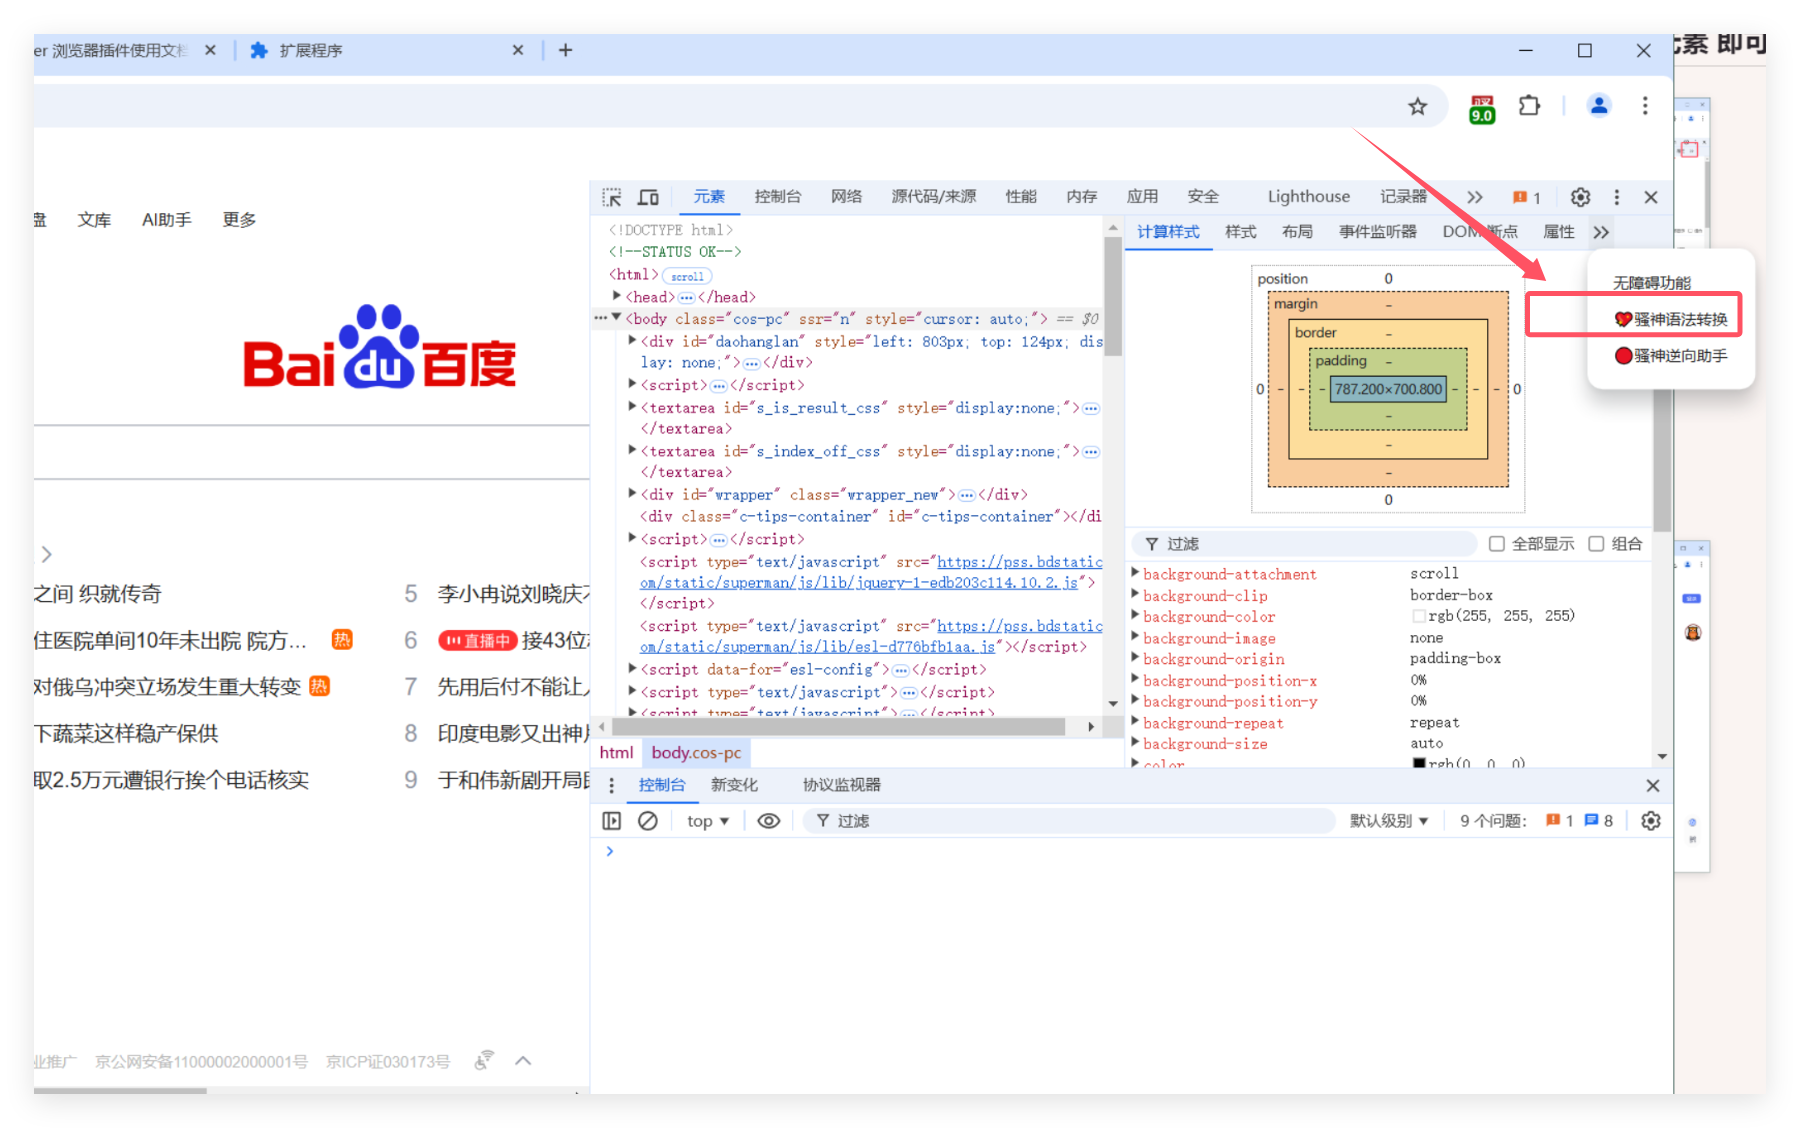Click the elements panel horizontal scrollbar
The image size is (1800, 1128).
tap(838, 727)
